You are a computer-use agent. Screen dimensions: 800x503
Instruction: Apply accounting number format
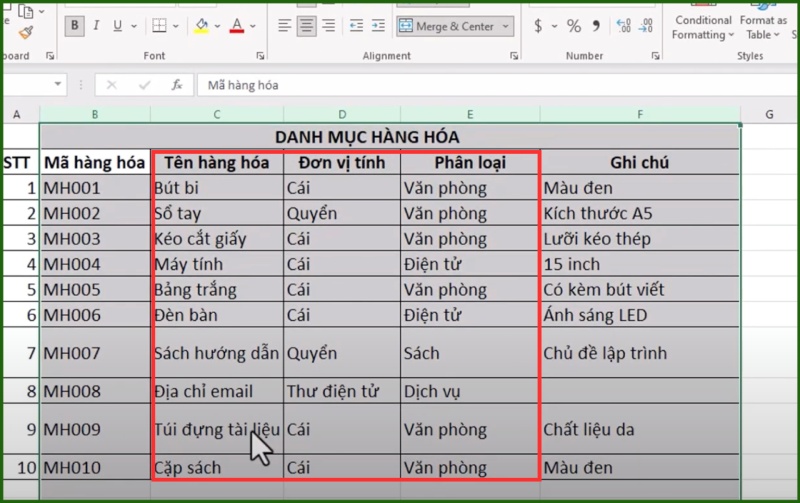[538, 26]
